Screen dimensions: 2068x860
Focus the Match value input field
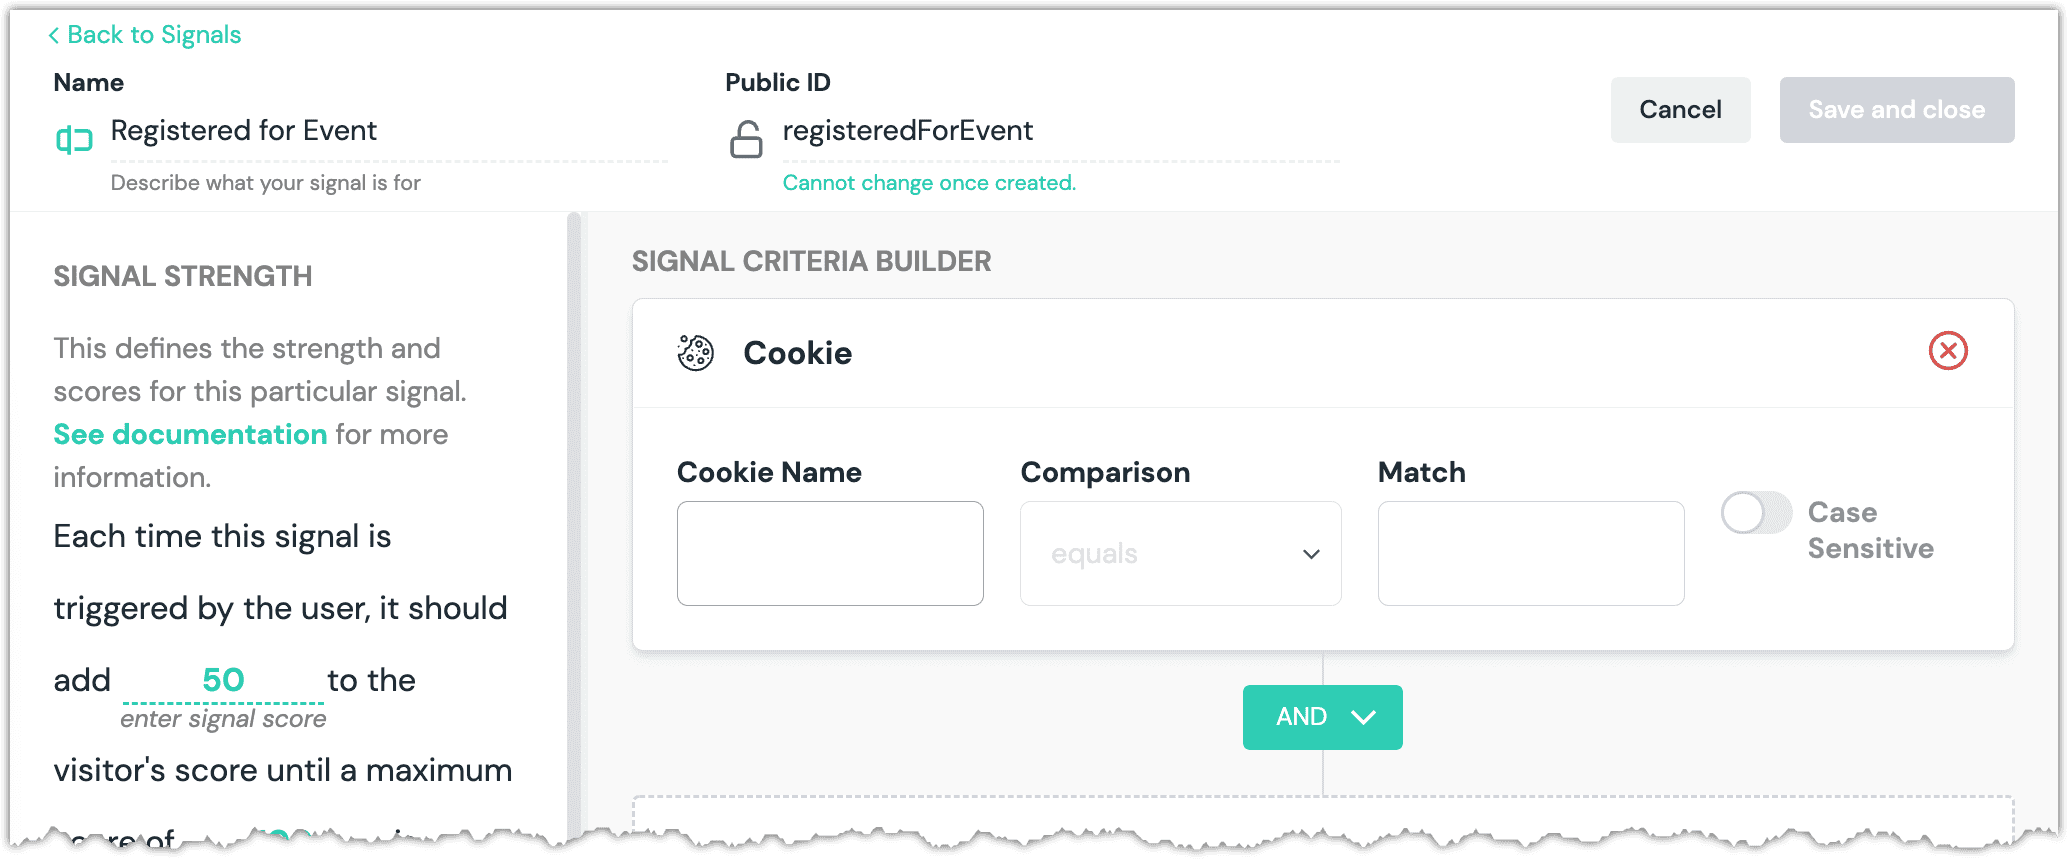click(x=1530, y=554)
